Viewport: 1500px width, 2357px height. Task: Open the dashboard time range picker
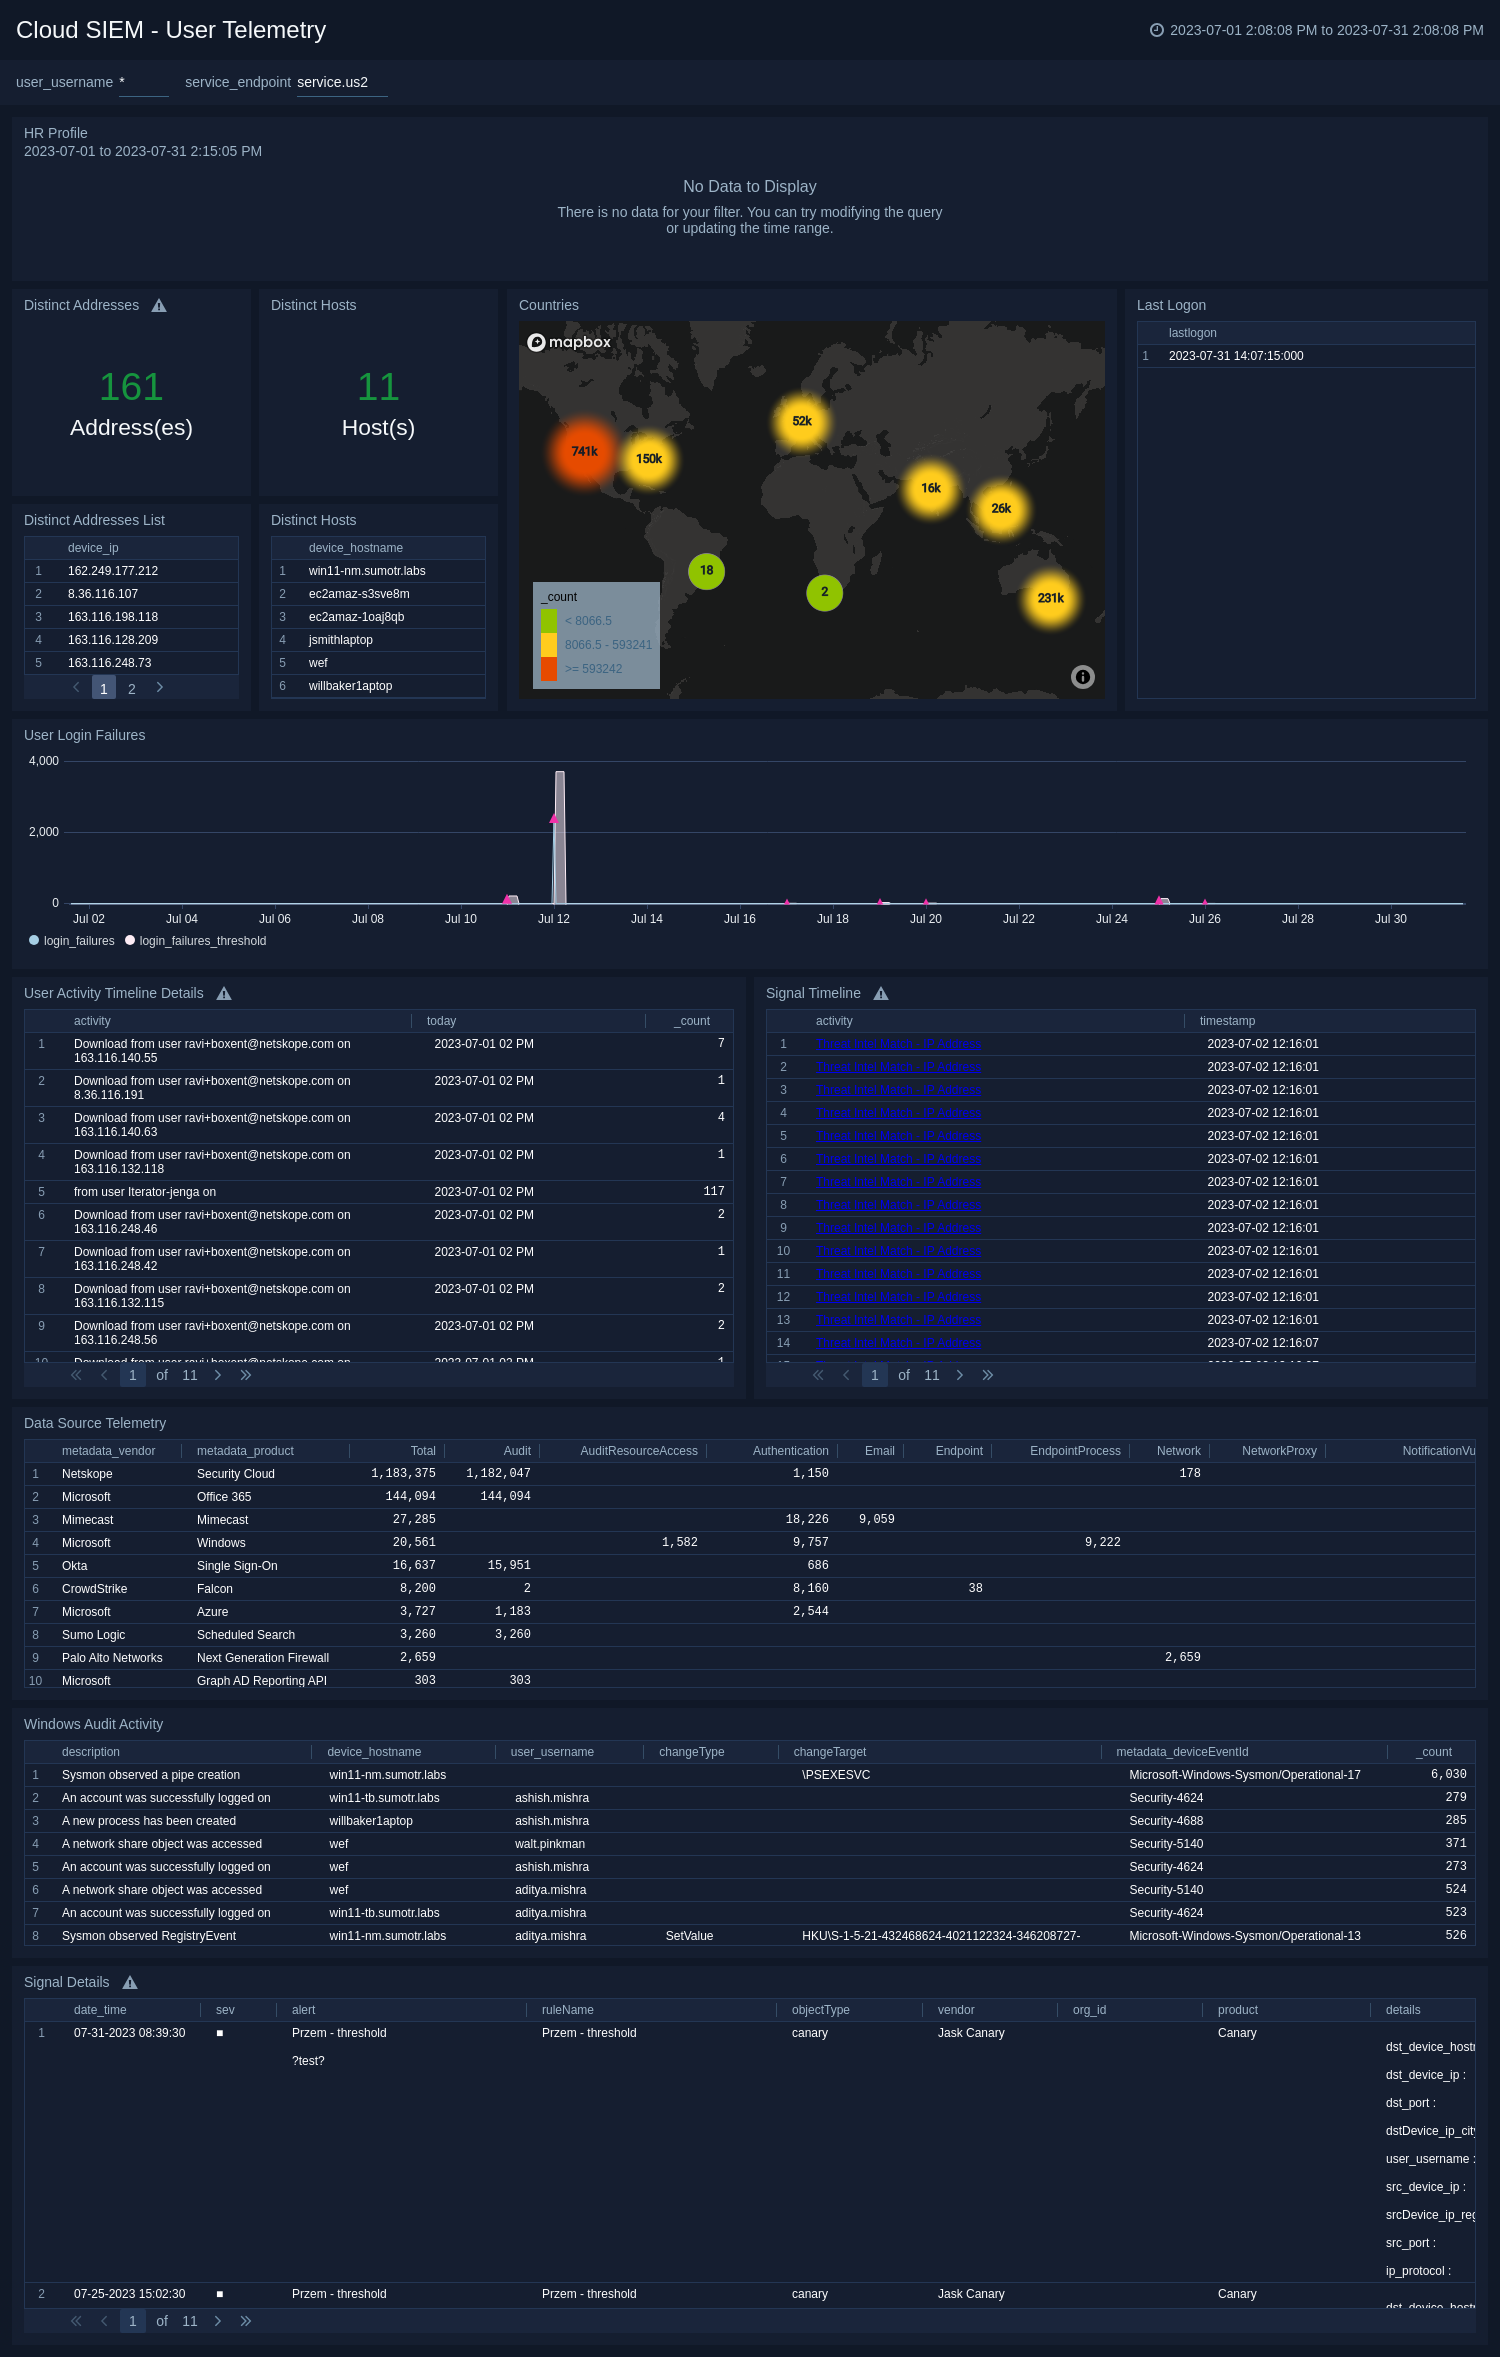coord(1316,30)
